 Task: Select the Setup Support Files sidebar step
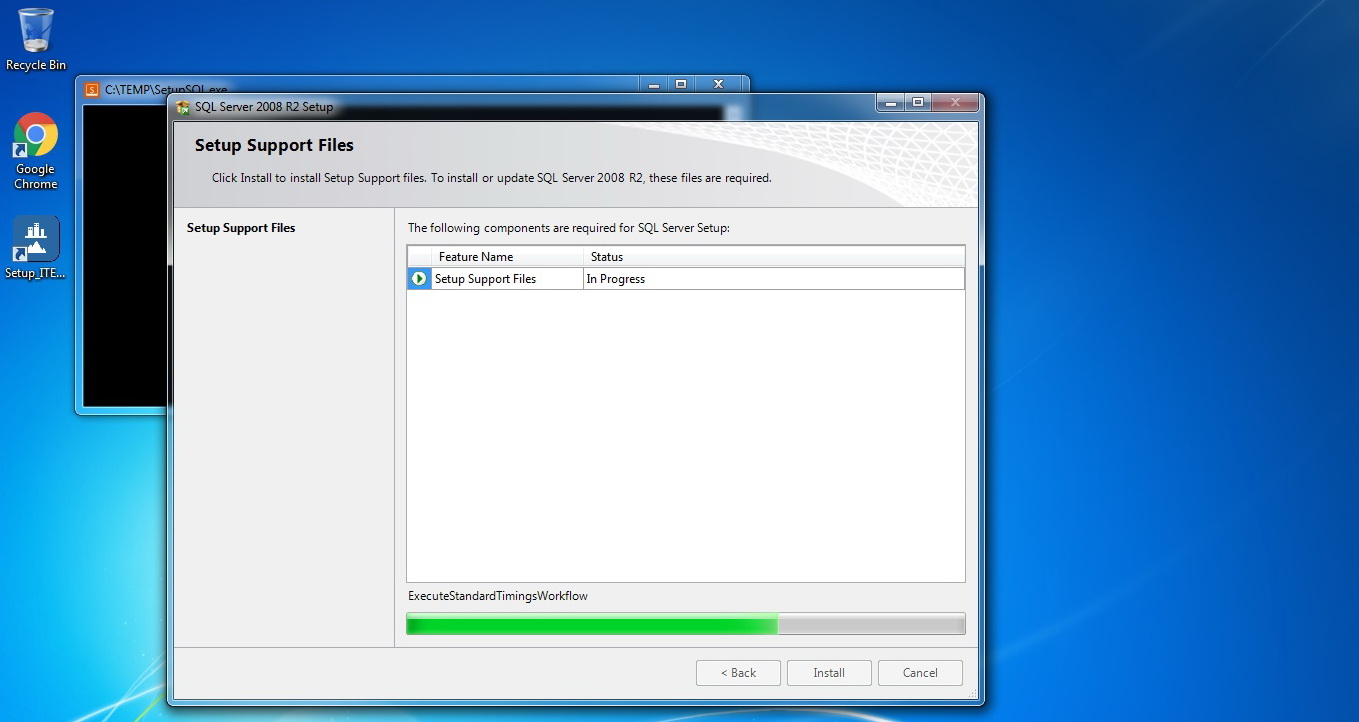(x=241, y=228)
